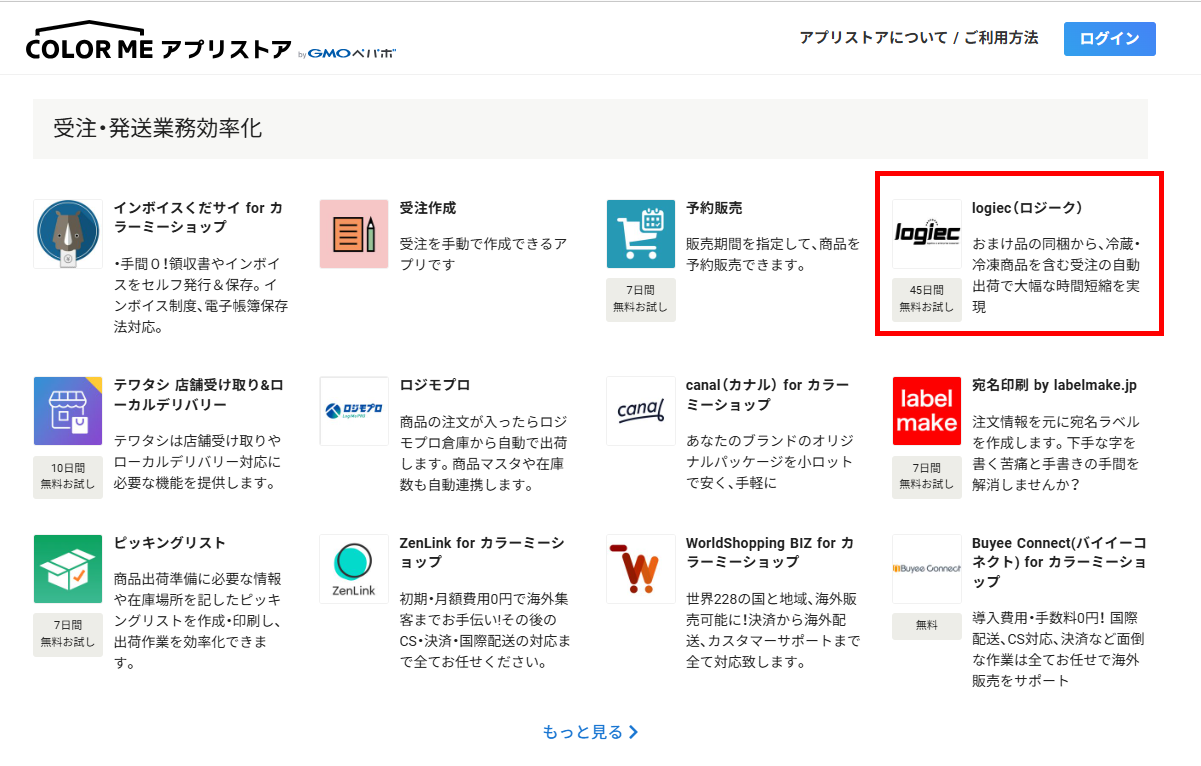Click the 7日間無料お試し badge under ピッキングリスト
Image resolution: width=1201 pixels, height=766 pixels.
[x=68, y=635]
